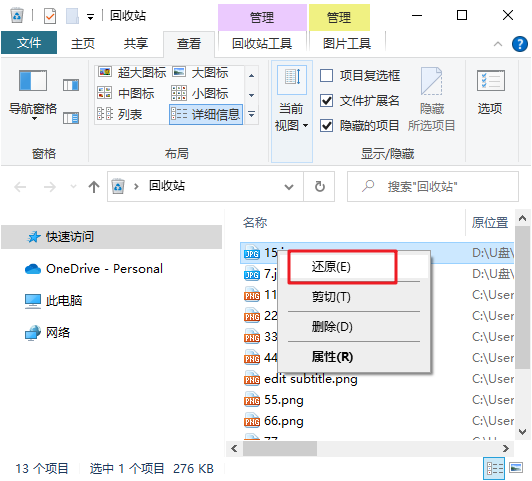Screen dimensions: 532x481
Task: Select 网络 in navigation pane
Action: (48, 332)
